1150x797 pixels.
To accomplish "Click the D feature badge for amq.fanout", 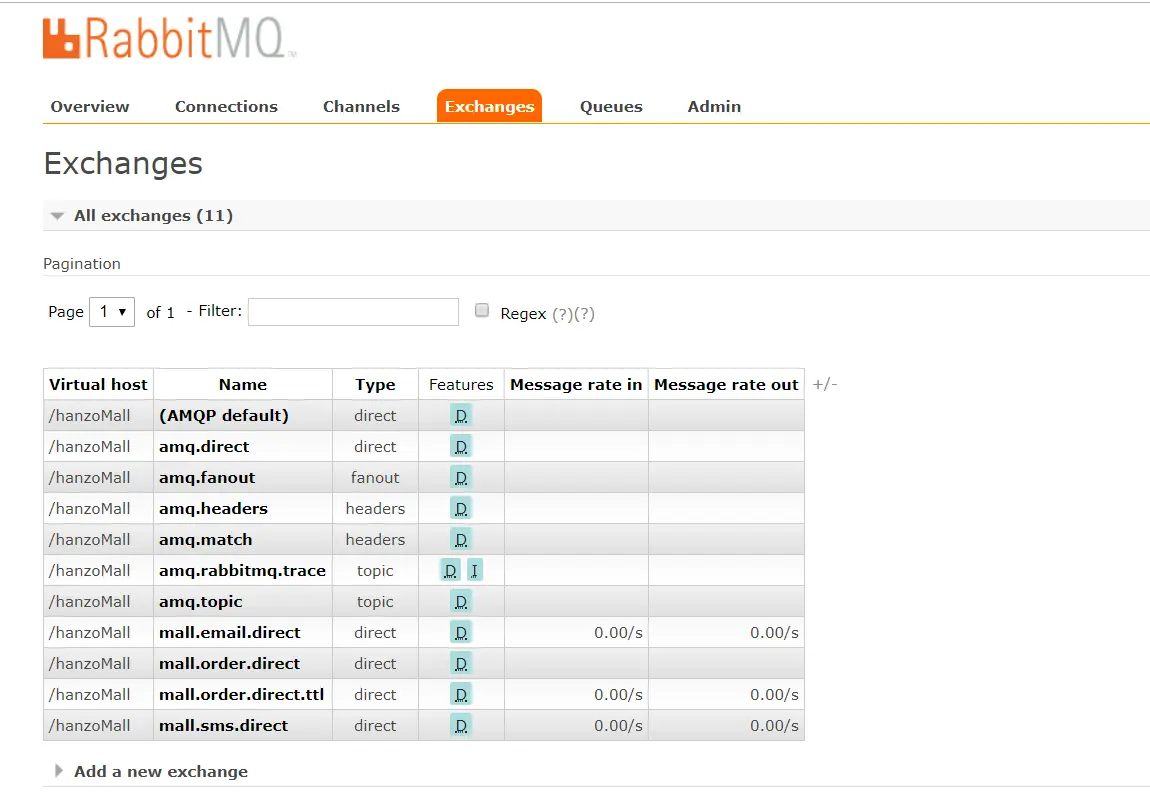I will pos(461,478).
